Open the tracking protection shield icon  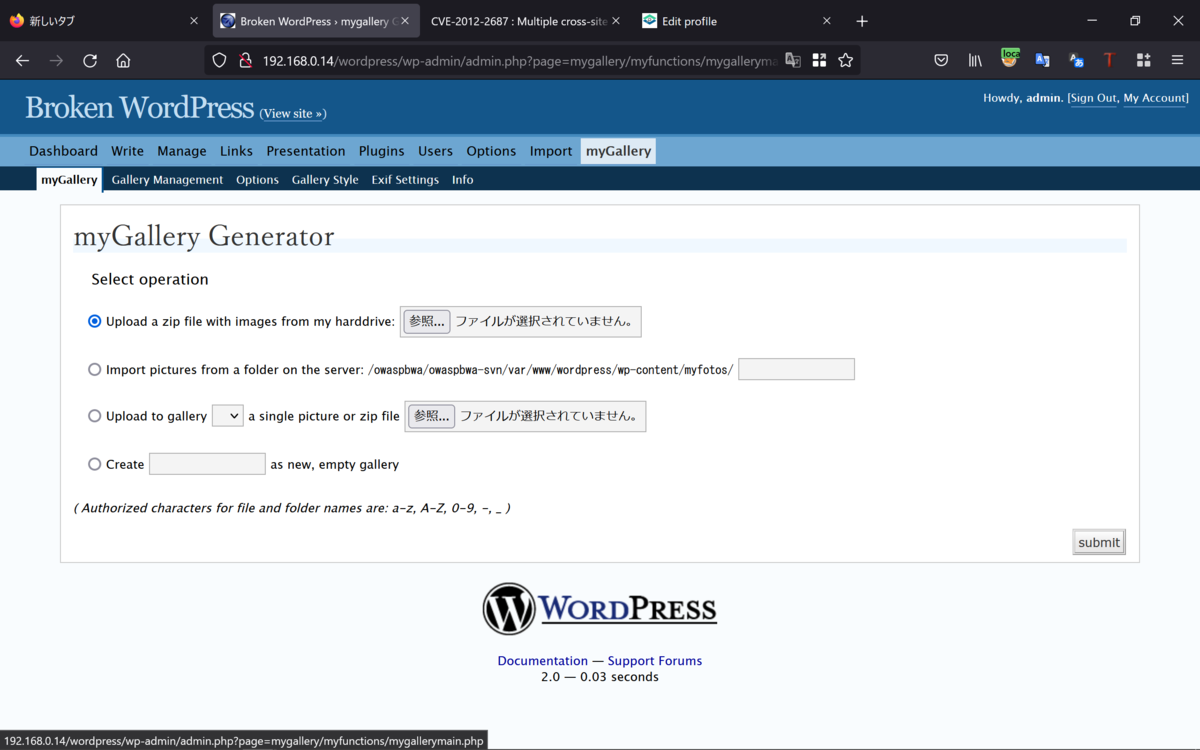(x=219, y=60)
